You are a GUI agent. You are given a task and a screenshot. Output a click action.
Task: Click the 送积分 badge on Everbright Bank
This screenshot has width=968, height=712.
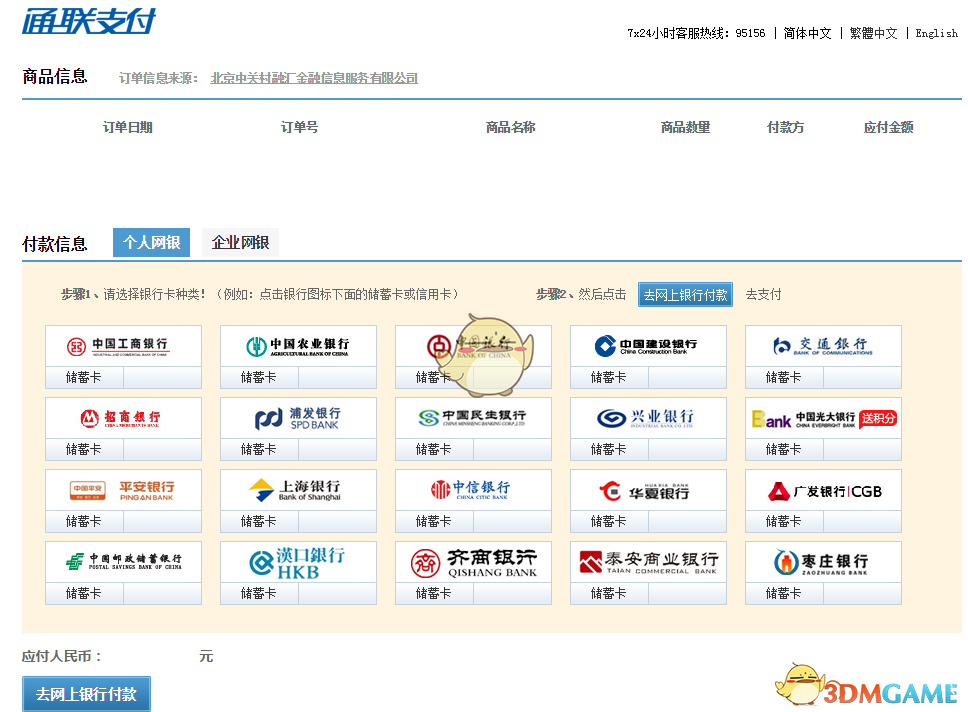click(878, 418)
